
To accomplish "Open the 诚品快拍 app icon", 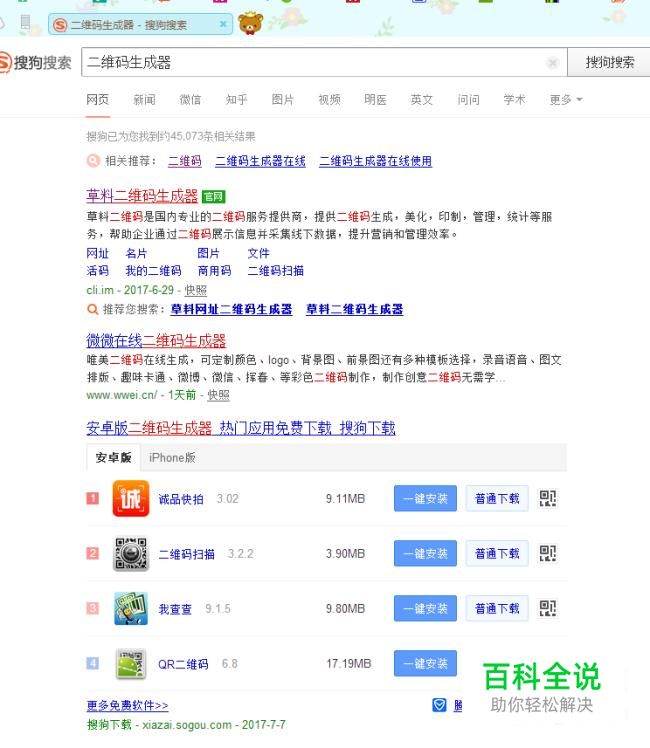I will (131, 499).
